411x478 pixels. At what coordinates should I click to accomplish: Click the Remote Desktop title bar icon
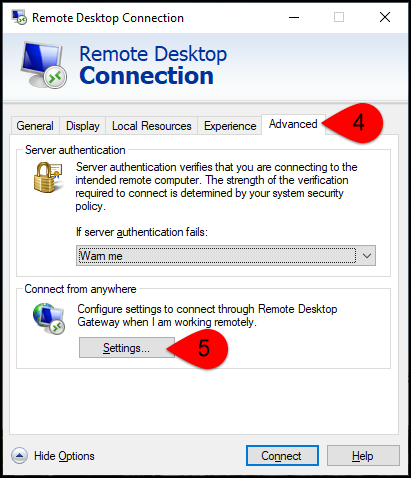[19, 17]
